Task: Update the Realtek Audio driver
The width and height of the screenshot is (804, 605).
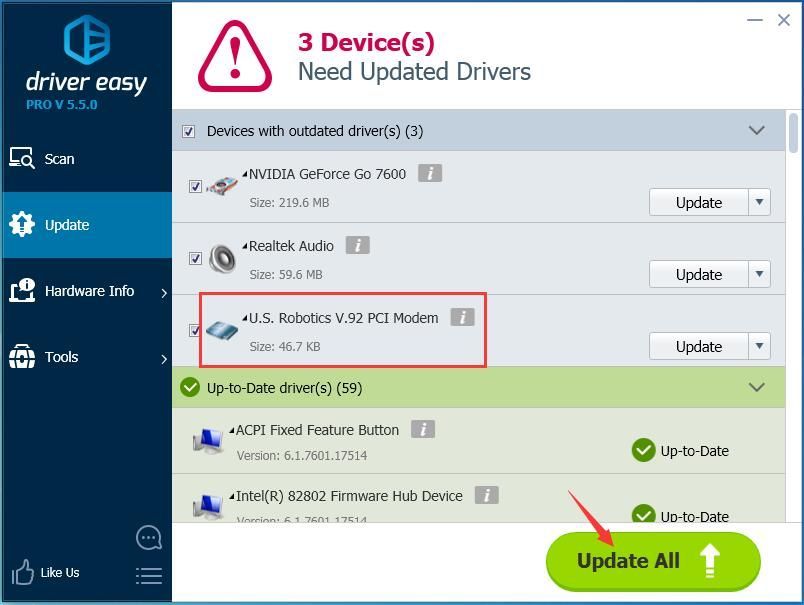Action: click(x=699, y=274)
